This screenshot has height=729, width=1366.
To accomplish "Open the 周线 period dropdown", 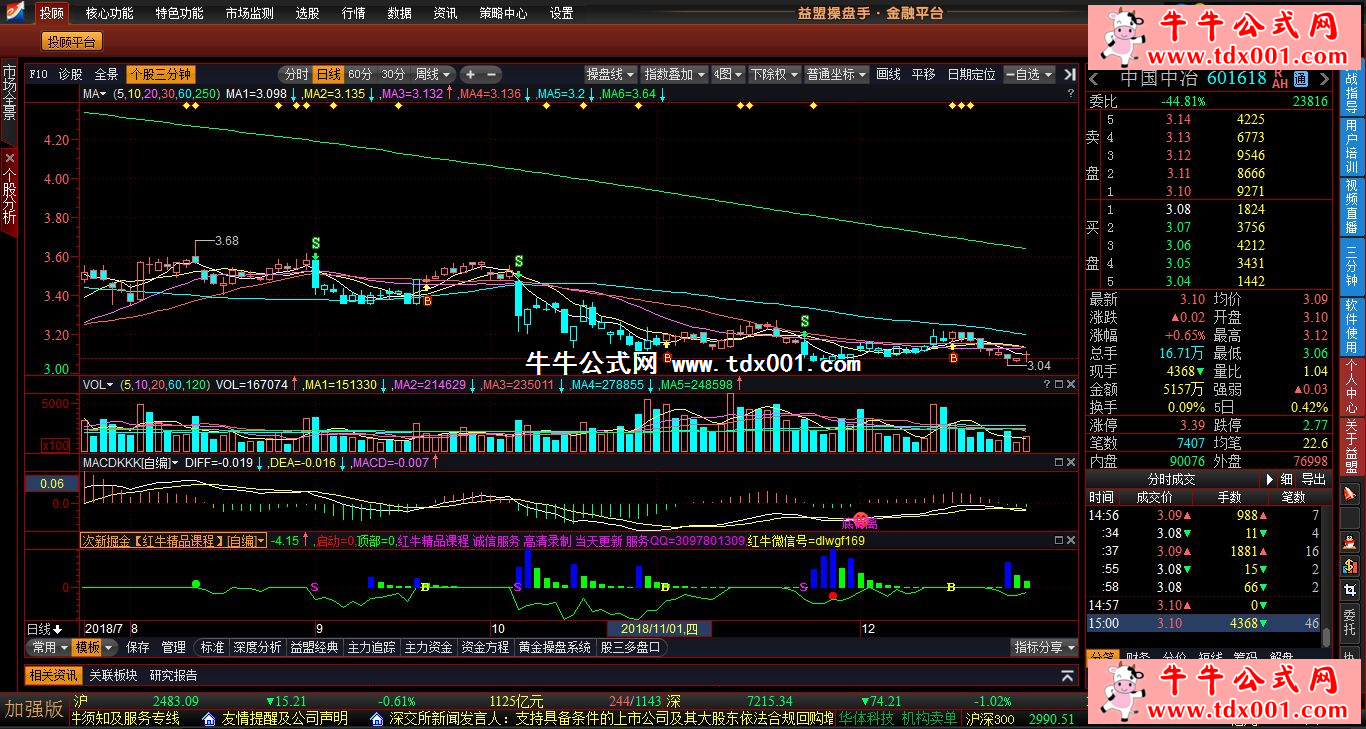I will (x=433, y=74).
